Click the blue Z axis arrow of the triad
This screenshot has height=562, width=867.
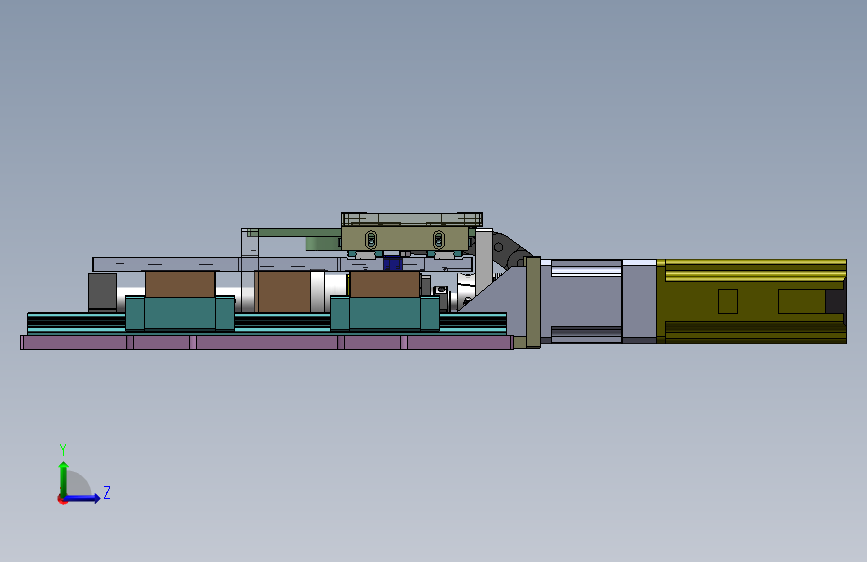[x=83, y=498]
